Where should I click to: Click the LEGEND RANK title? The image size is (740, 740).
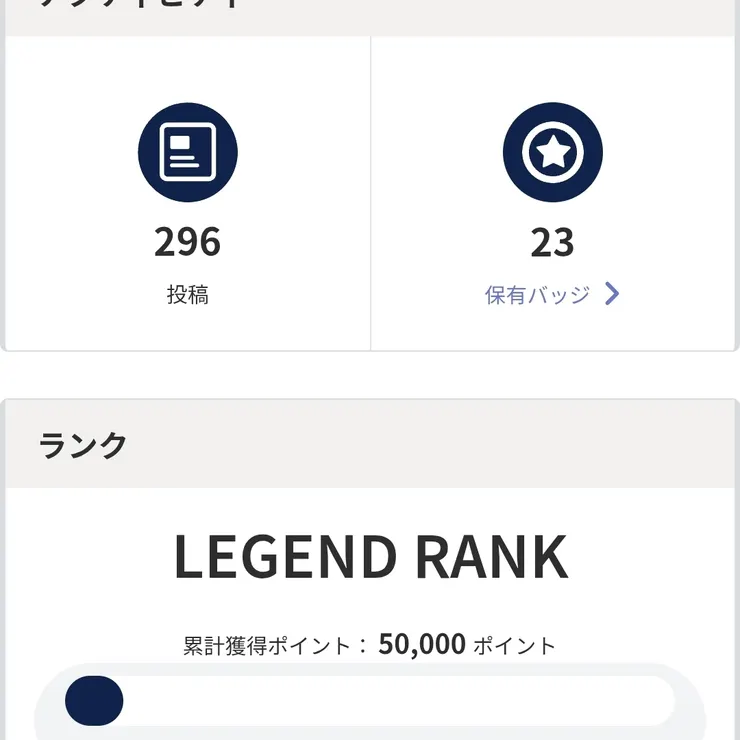click(x=371, y=556)
